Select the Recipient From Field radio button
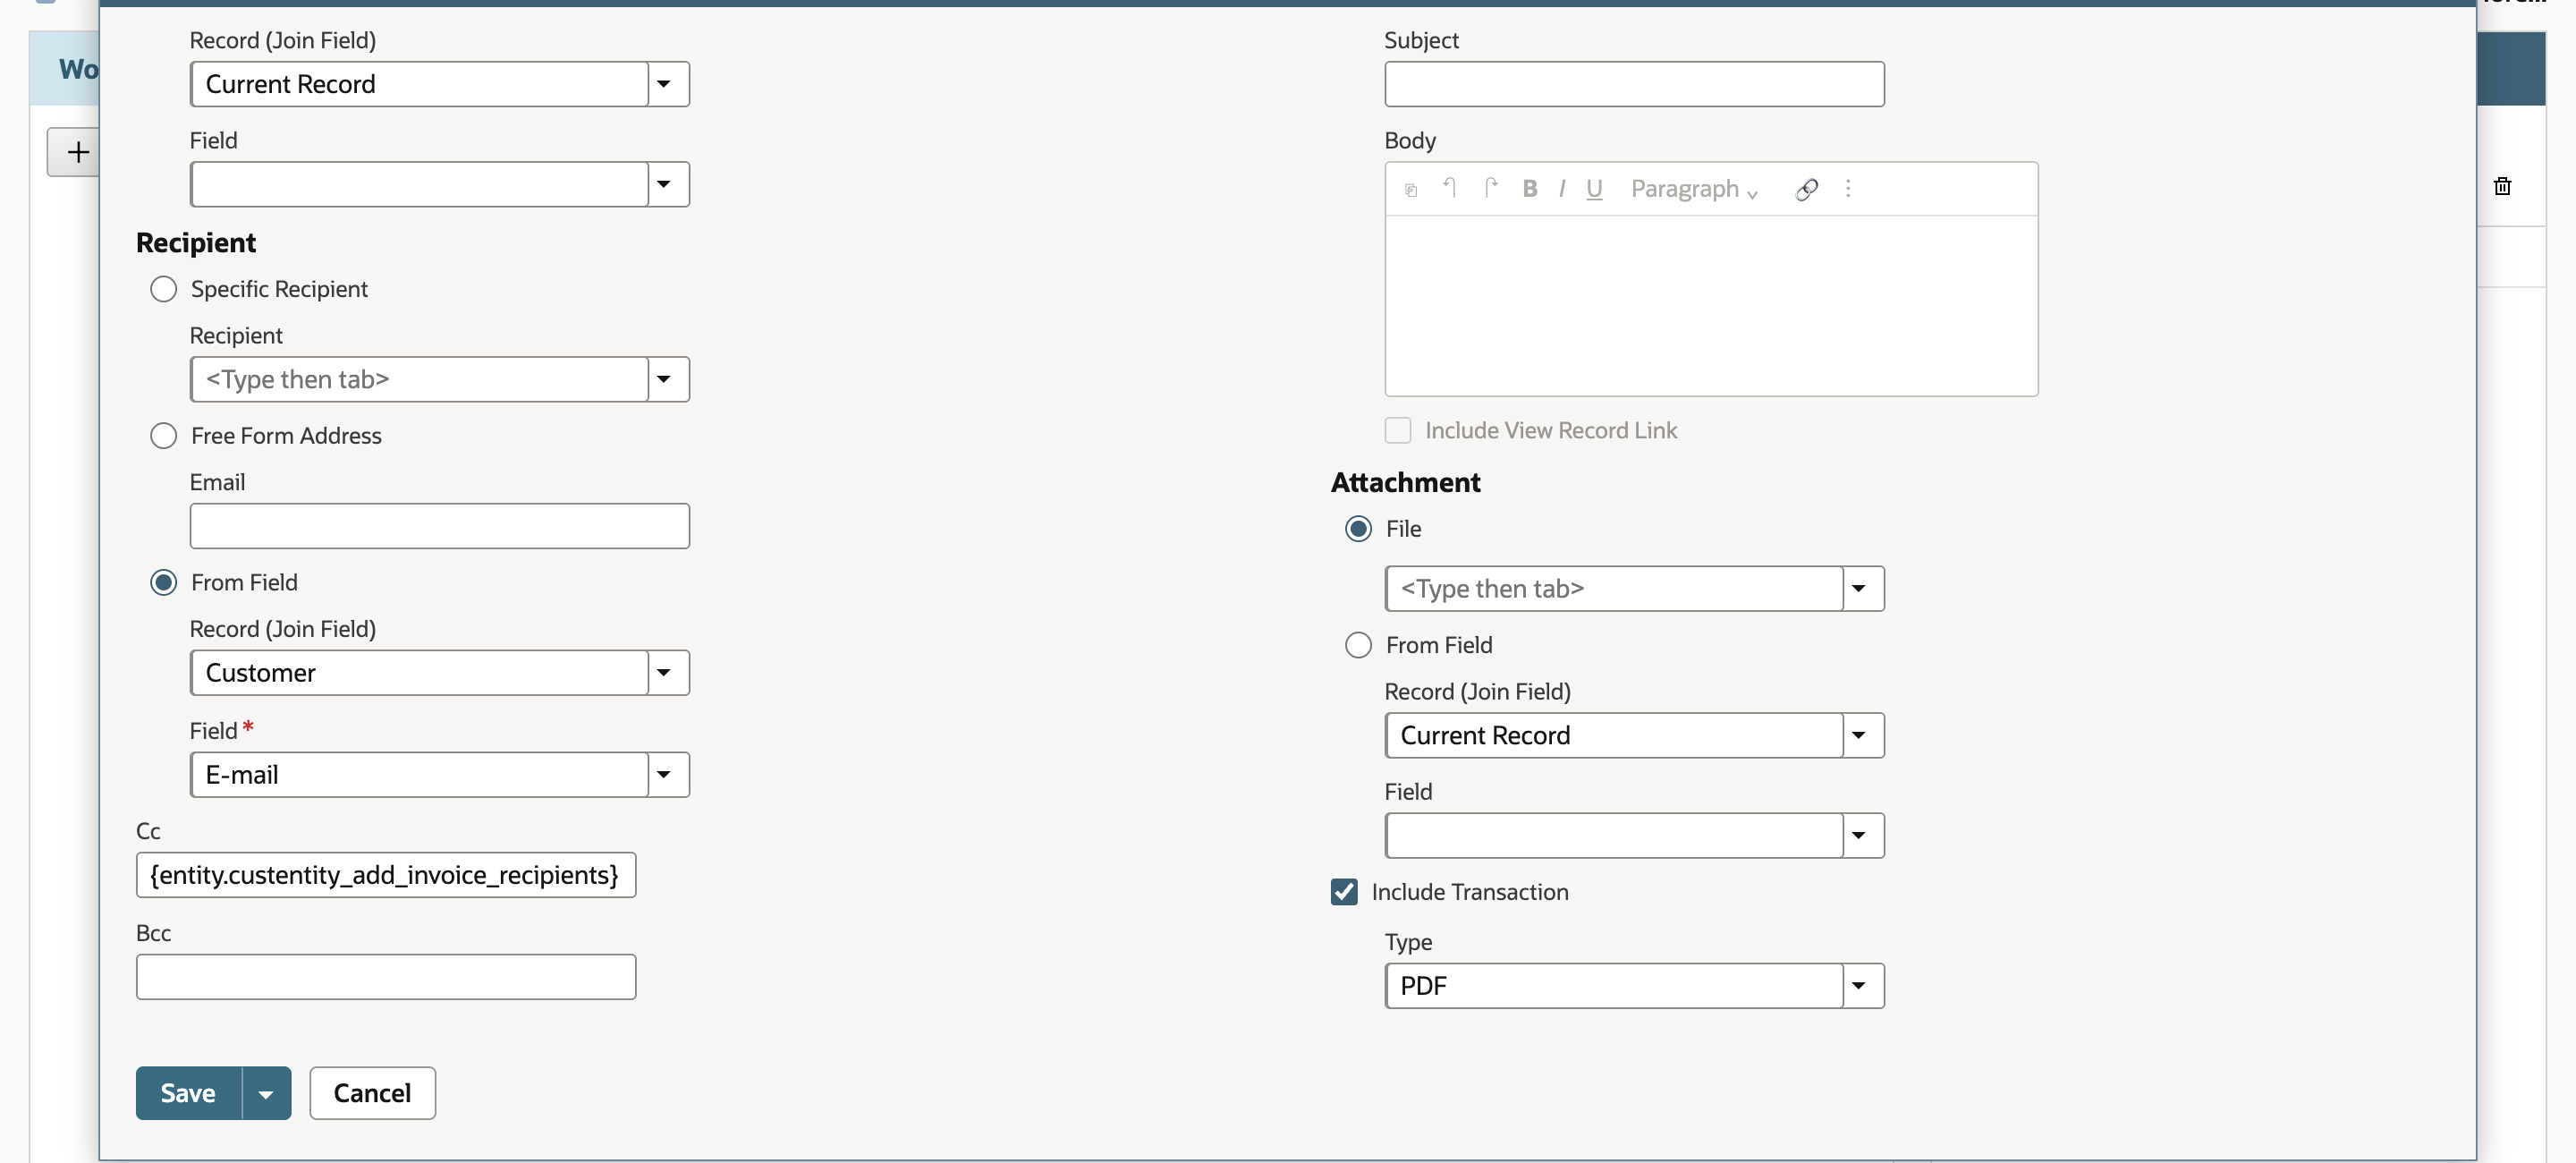The height and width of the screenshot is (1163, 2576). click(x=163, y=582)
